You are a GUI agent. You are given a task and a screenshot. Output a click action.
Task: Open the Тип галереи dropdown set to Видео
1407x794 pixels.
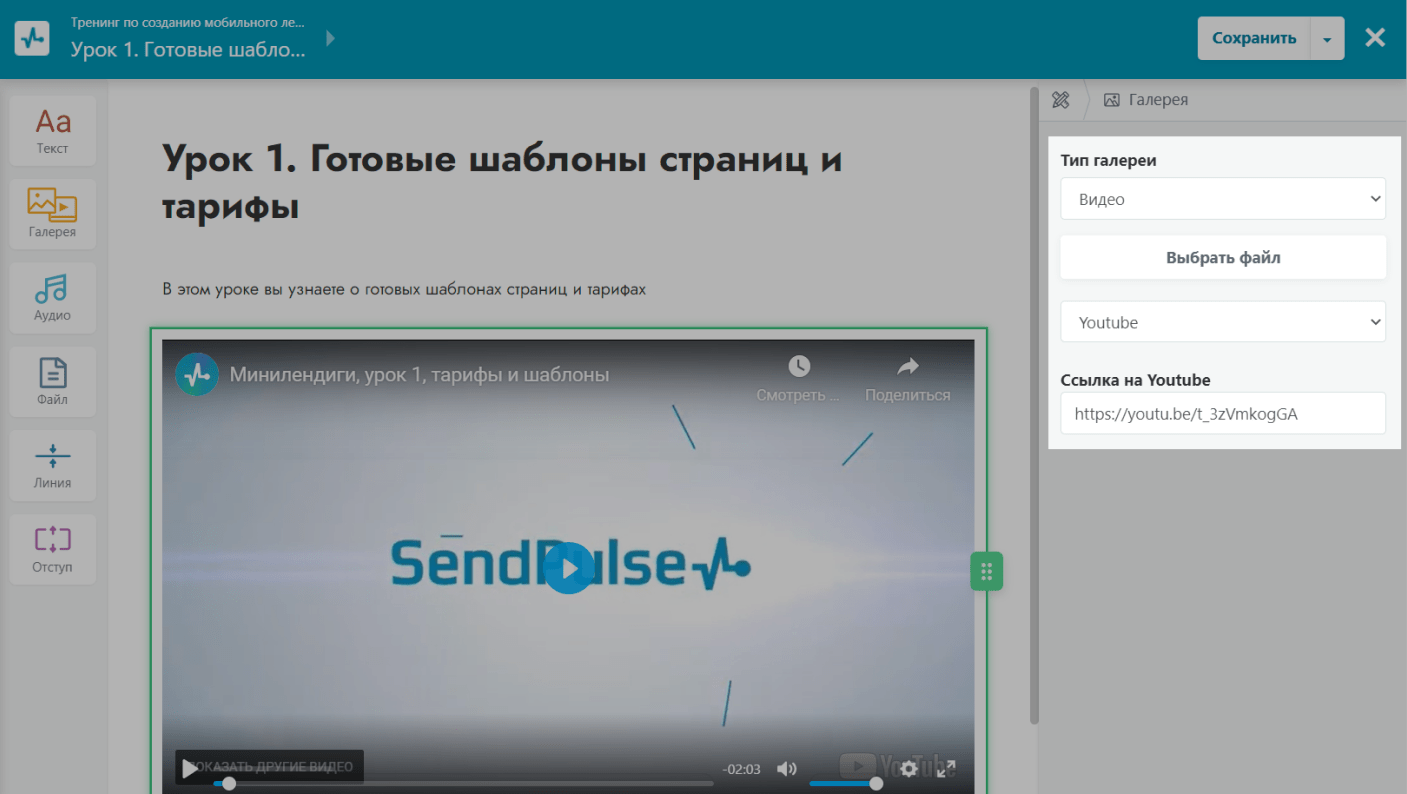tap(1223, 199)
